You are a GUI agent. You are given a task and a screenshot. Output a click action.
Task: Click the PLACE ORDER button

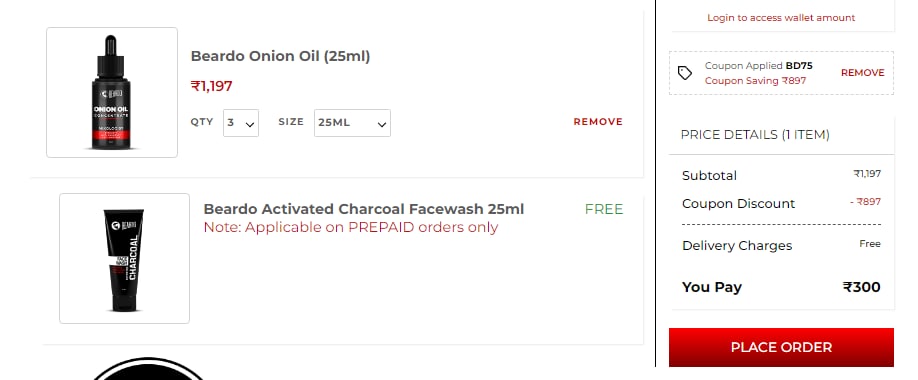point(781,347)
